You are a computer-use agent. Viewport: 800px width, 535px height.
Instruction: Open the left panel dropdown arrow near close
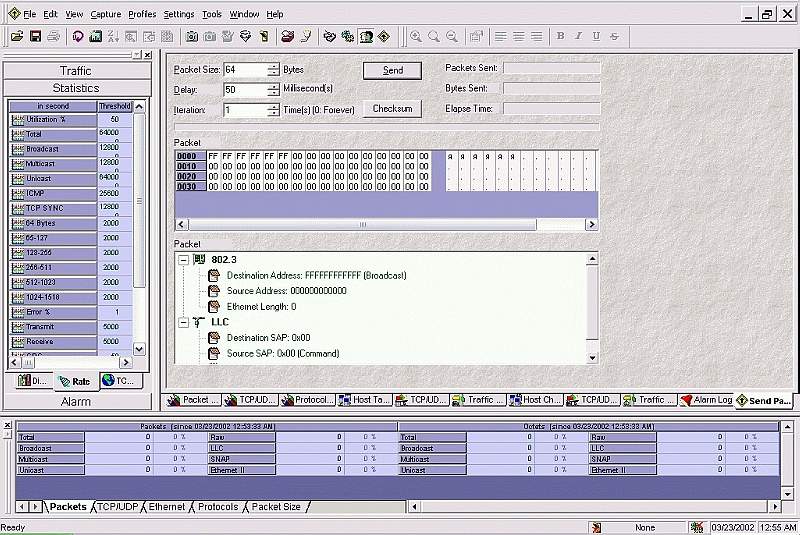point(137,55)
